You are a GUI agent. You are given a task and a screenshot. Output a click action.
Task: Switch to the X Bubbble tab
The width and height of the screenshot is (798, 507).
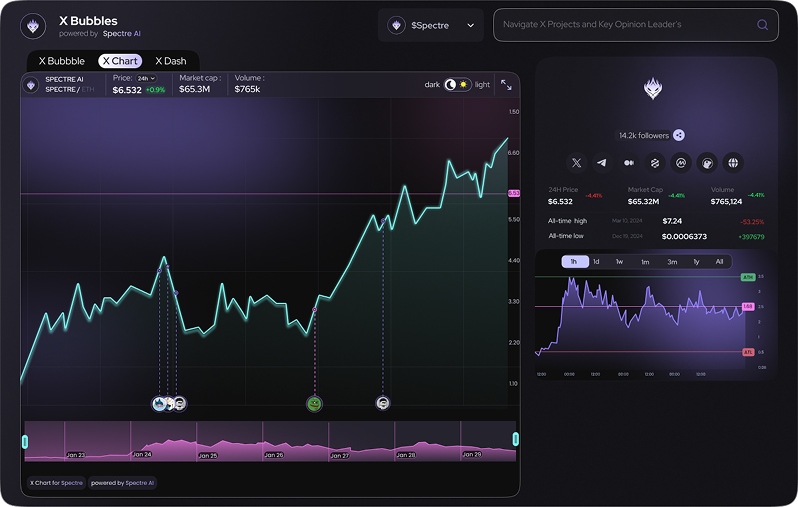[62, 61]
